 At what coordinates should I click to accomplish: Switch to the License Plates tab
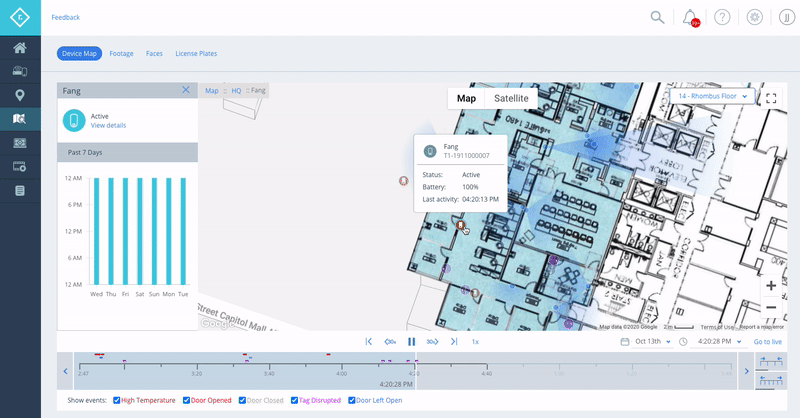click(x=196, y=53)
